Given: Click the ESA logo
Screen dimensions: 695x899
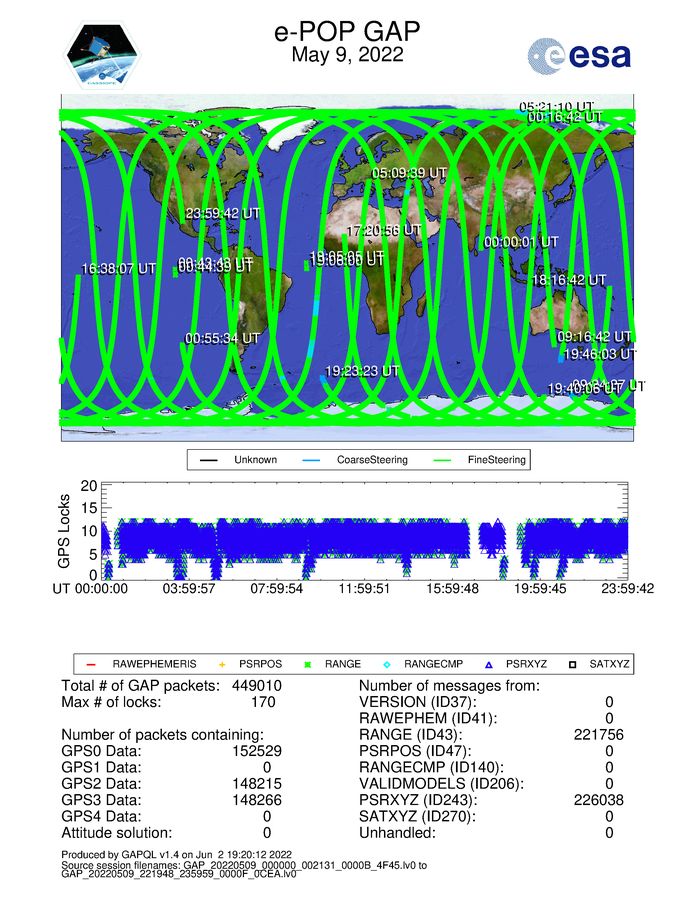Looking at the screenshot, I should click(x=580, y=55).
